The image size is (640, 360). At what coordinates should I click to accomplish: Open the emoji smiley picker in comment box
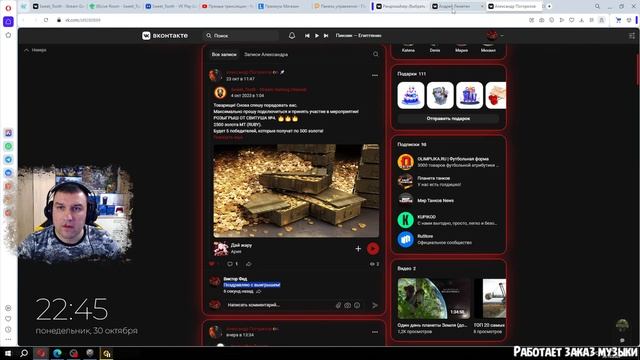coord(357,305)
